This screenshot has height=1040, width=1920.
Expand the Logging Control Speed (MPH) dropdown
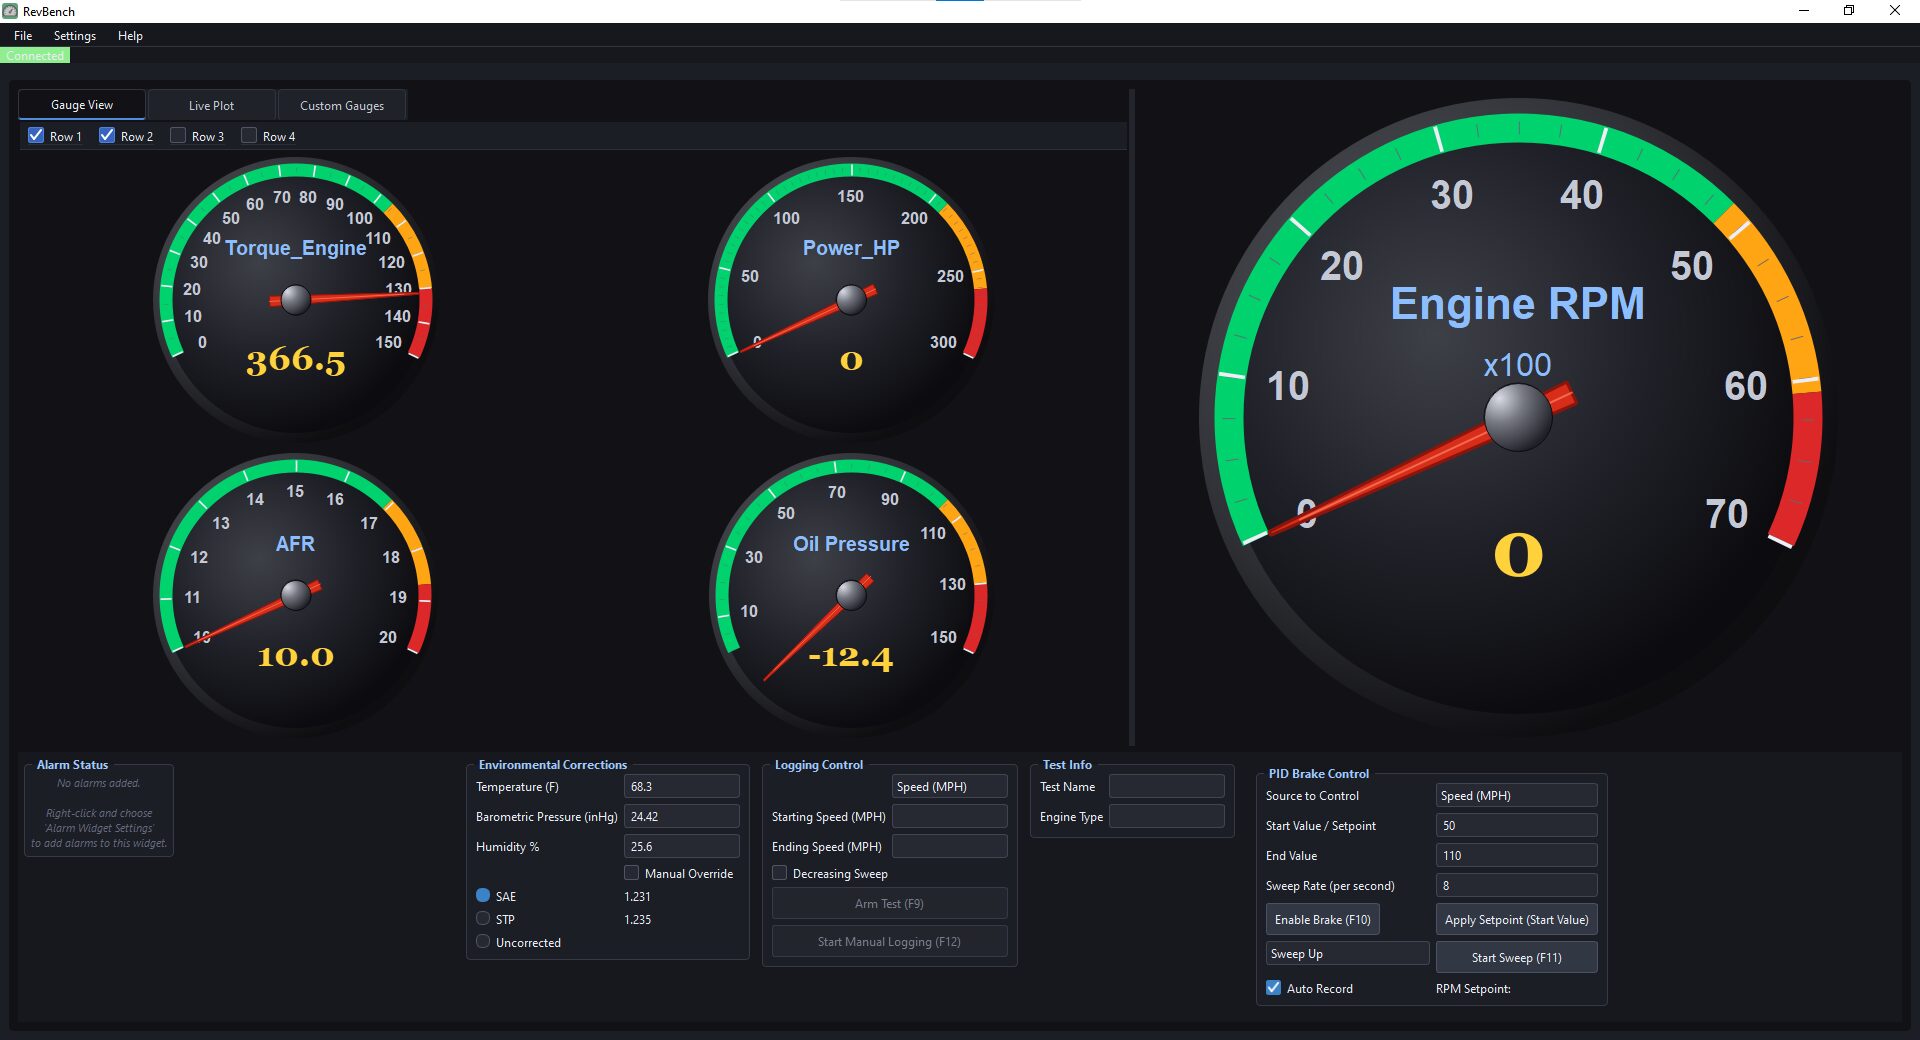tap(948, 787)
